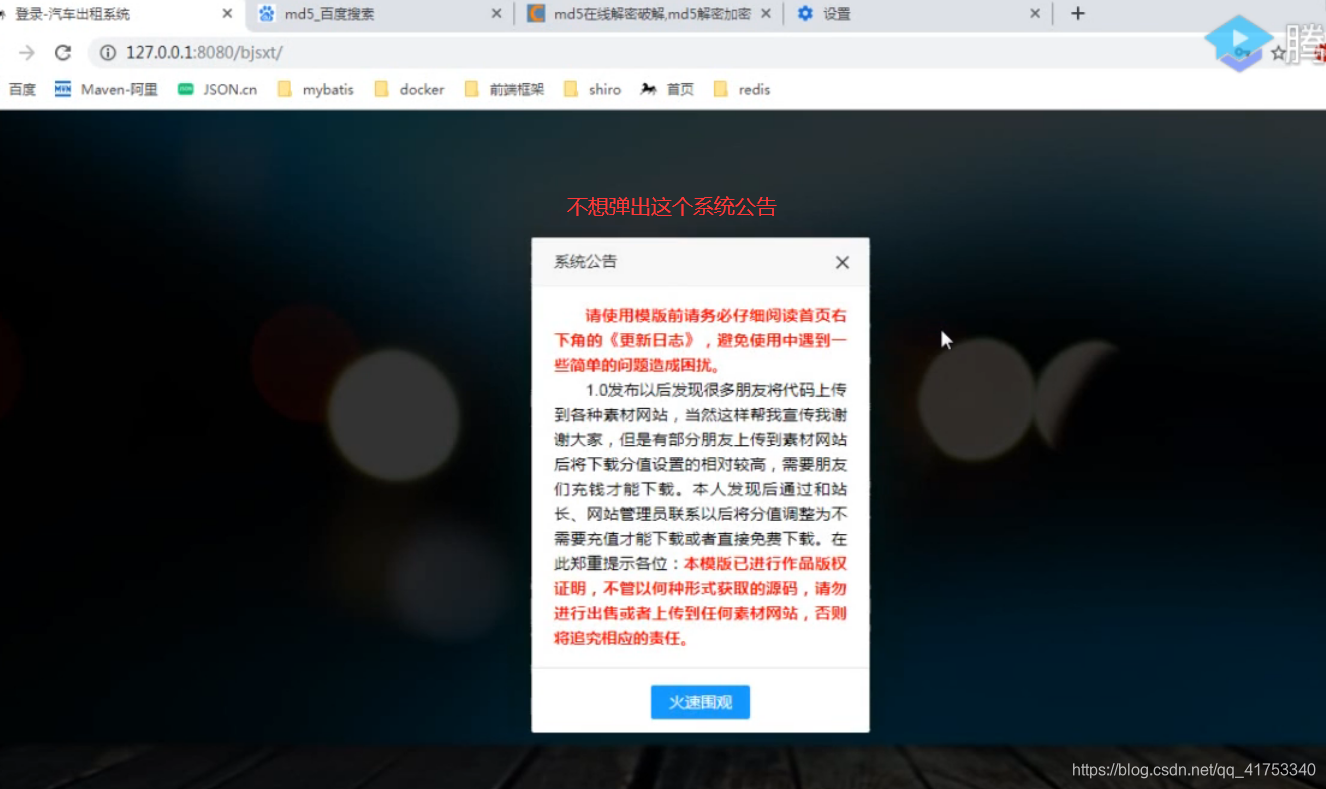1326x789 pixels.
Task: Close the md5在线解密破解 tab
Action: click(x=766, y=14)
